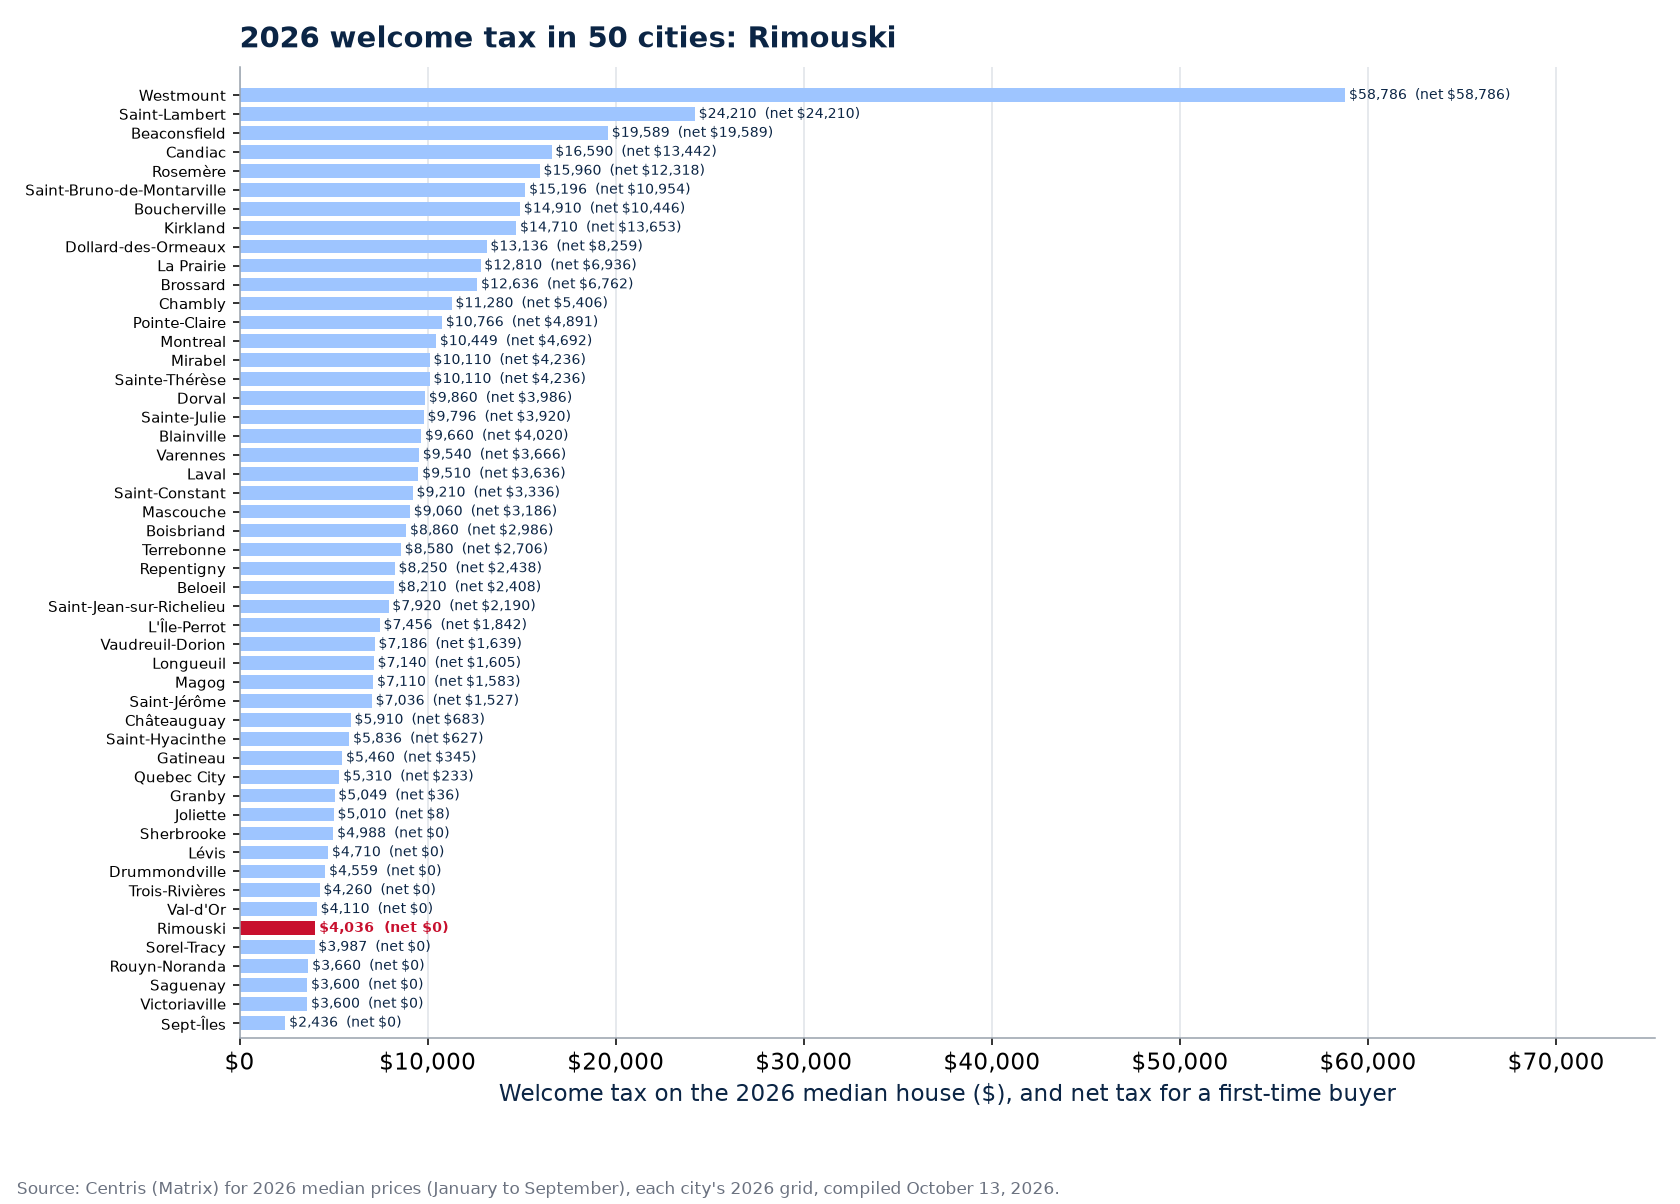Screen dimensions: 1680x1204
Task: Click the '$70,000' x-axis tick label
Action: click(x=1556, y=1062)
